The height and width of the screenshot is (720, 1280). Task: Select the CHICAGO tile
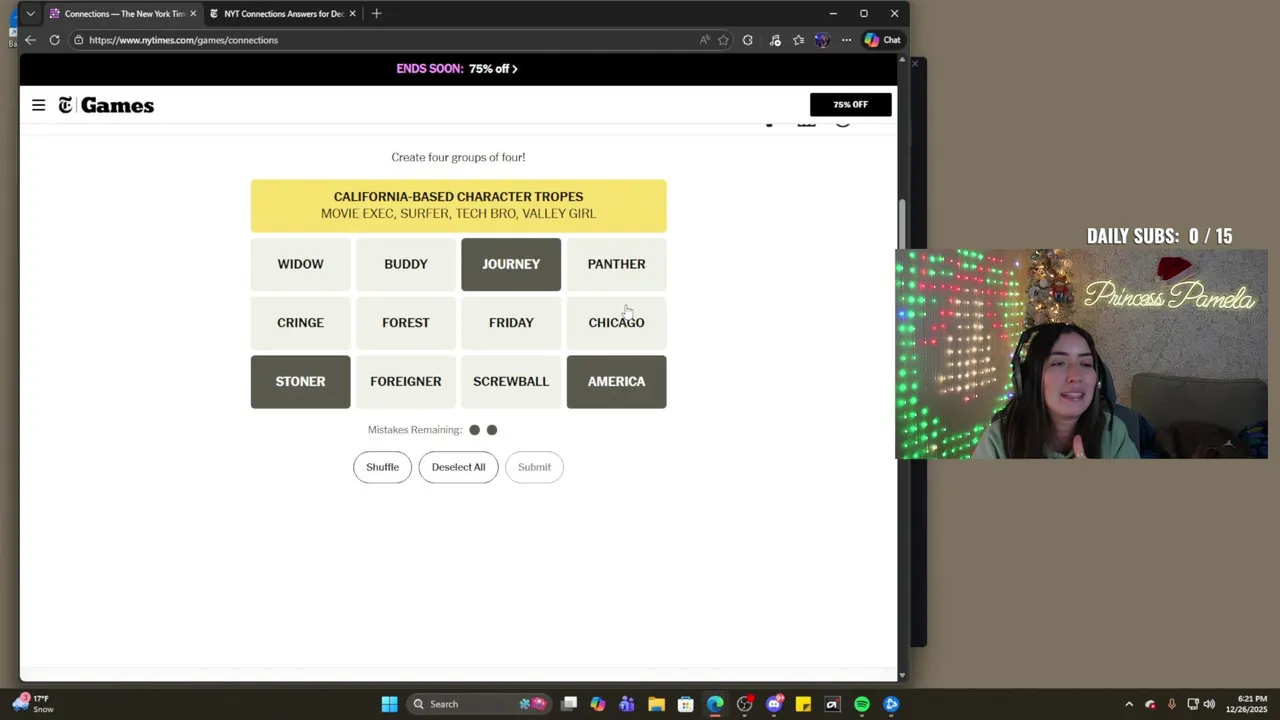coord(616,323)
